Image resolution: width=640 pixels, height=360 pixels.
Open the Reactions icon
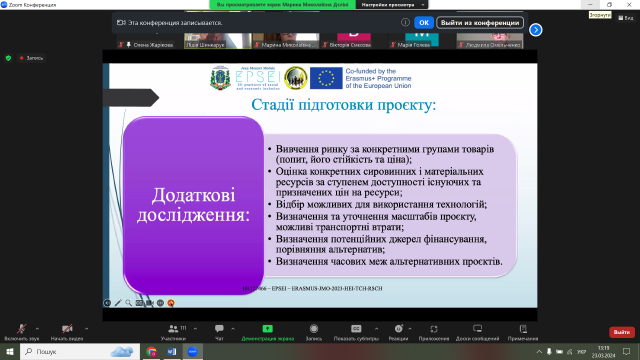398,329
